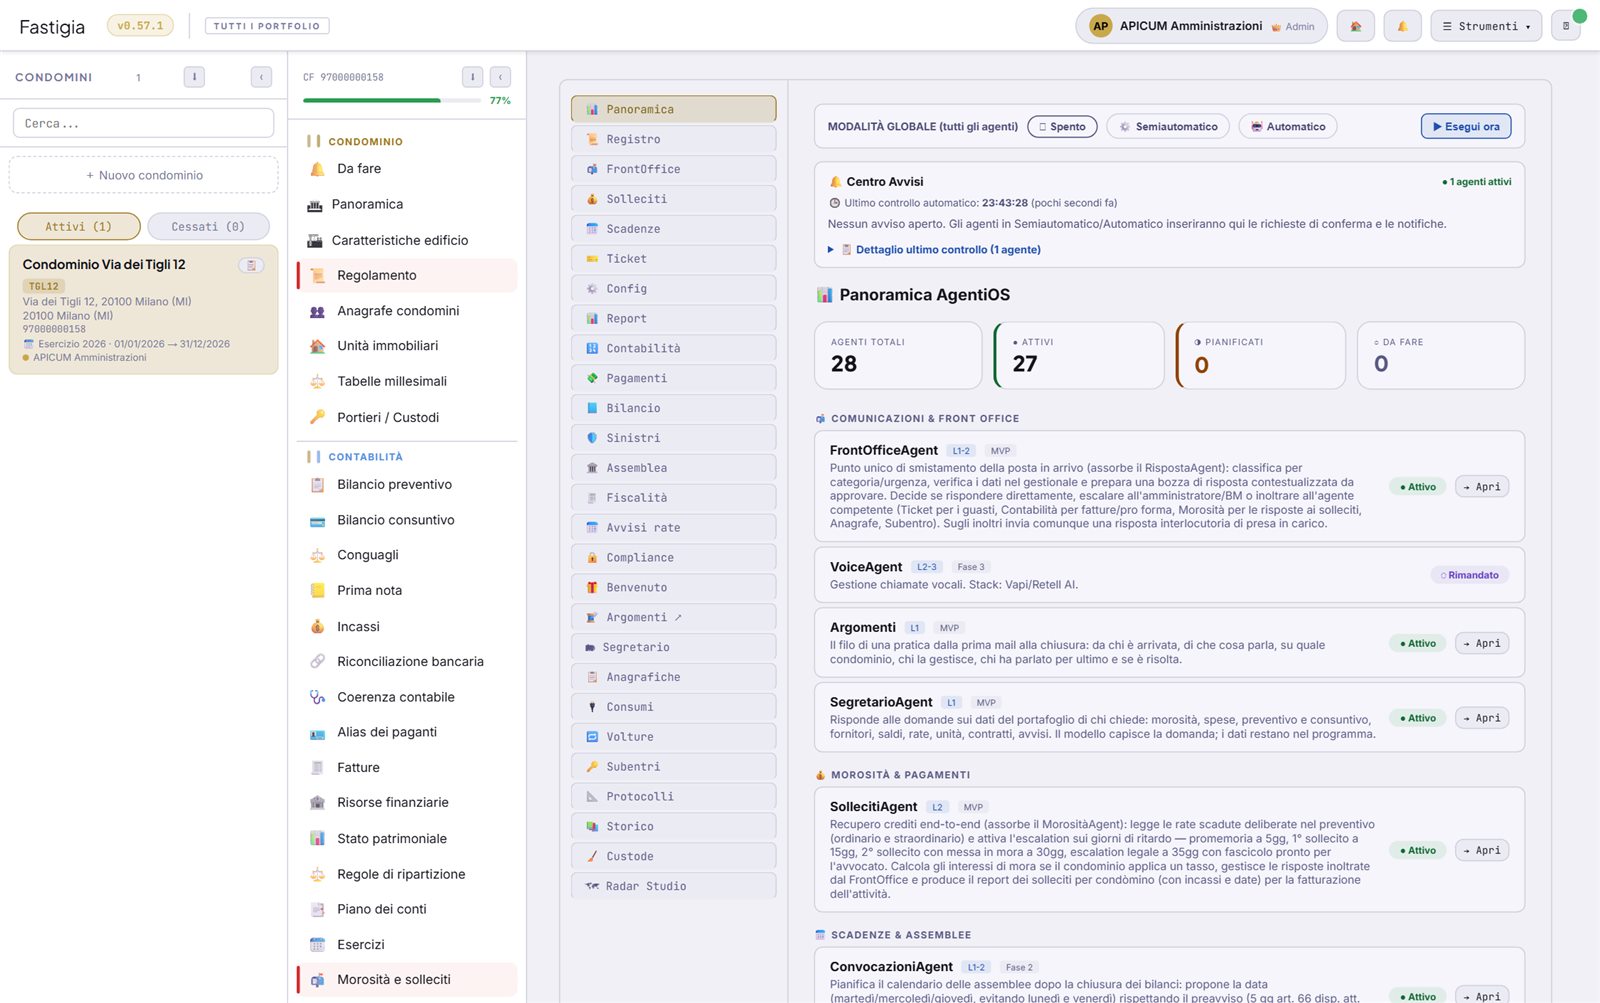
Task: Set global agent mode to Spento
Action: click(1062, 127)
